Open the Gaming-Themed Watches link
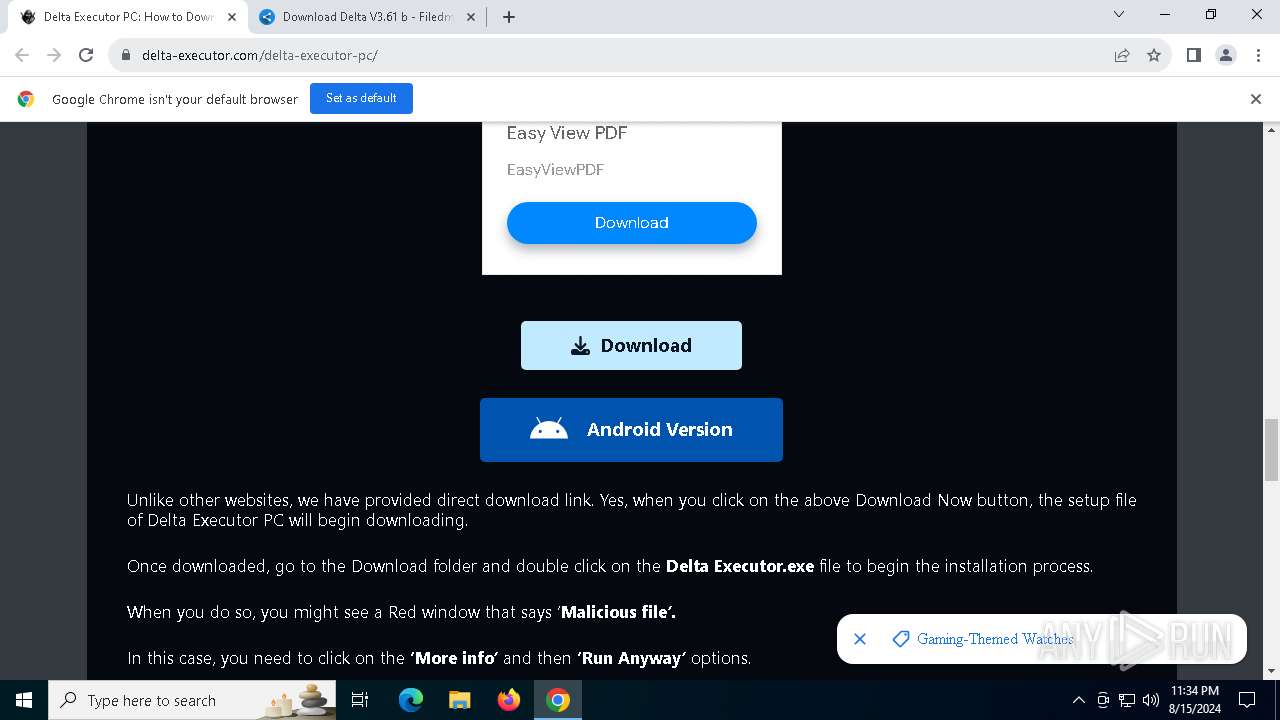 [995, 639]
